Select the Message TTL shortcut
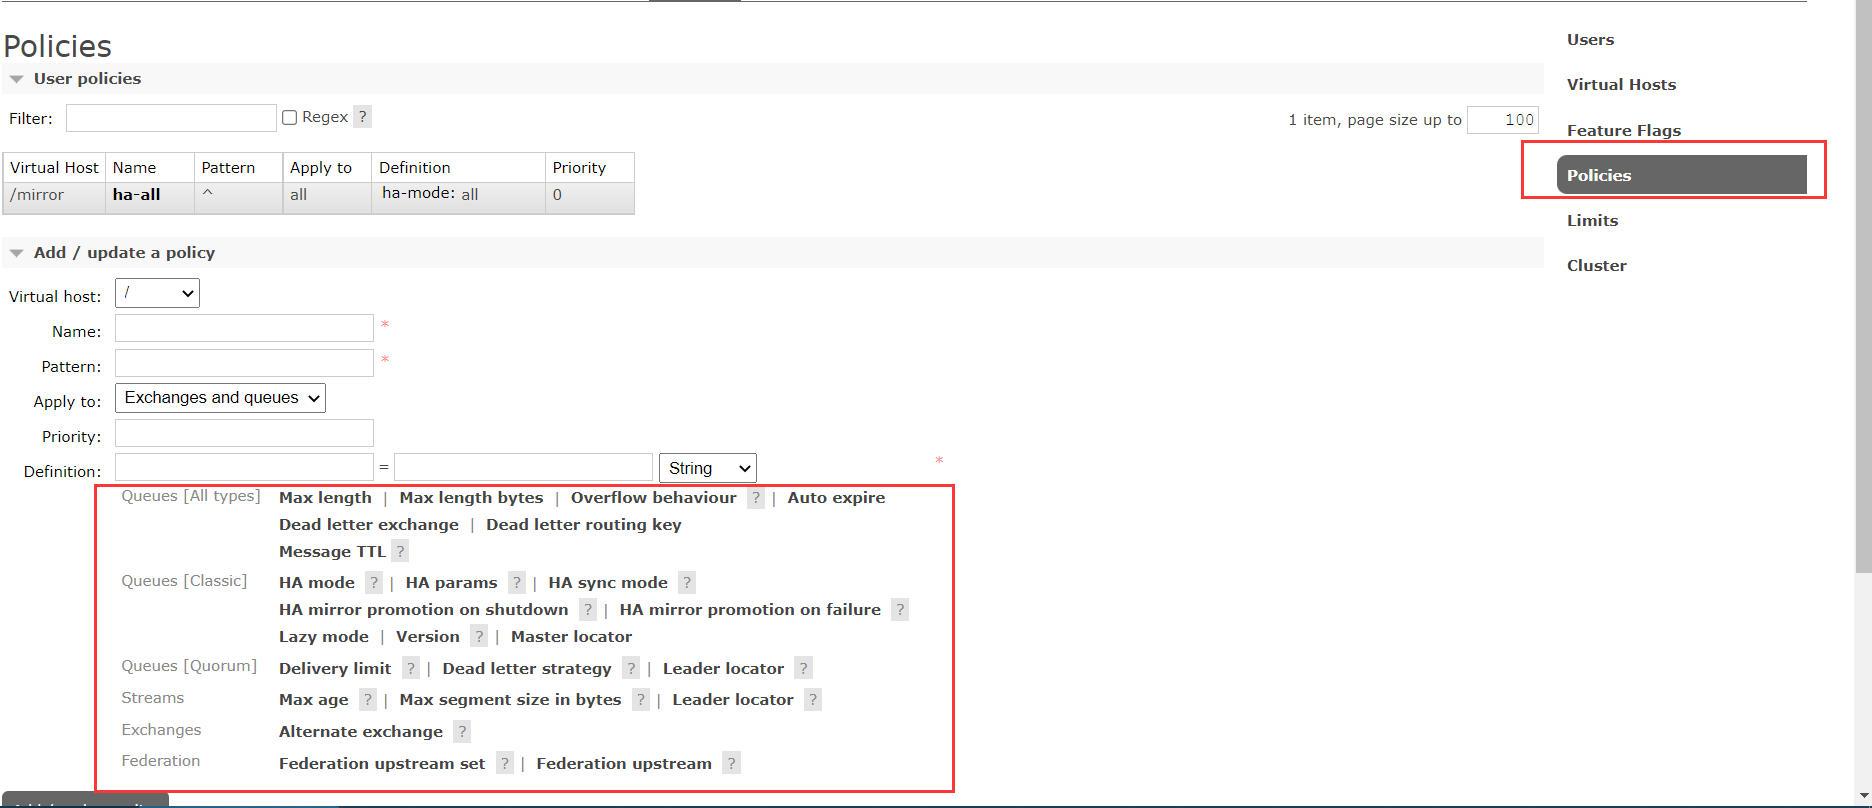The width and height of the screenshot is (1872, 808). 332,552
